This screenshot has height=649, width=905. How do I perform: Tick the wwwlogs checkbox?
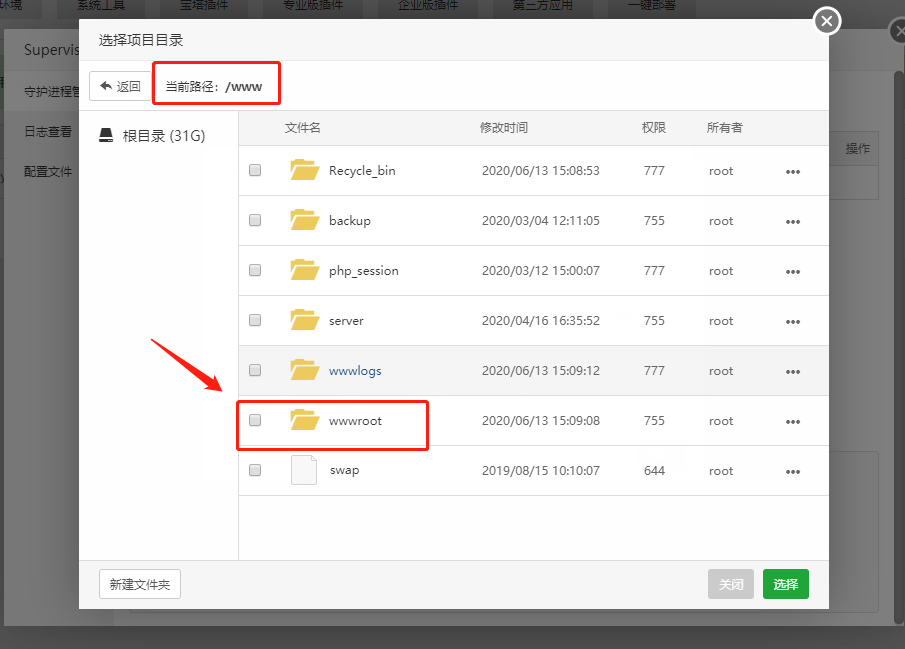click(x=255, y=370)
